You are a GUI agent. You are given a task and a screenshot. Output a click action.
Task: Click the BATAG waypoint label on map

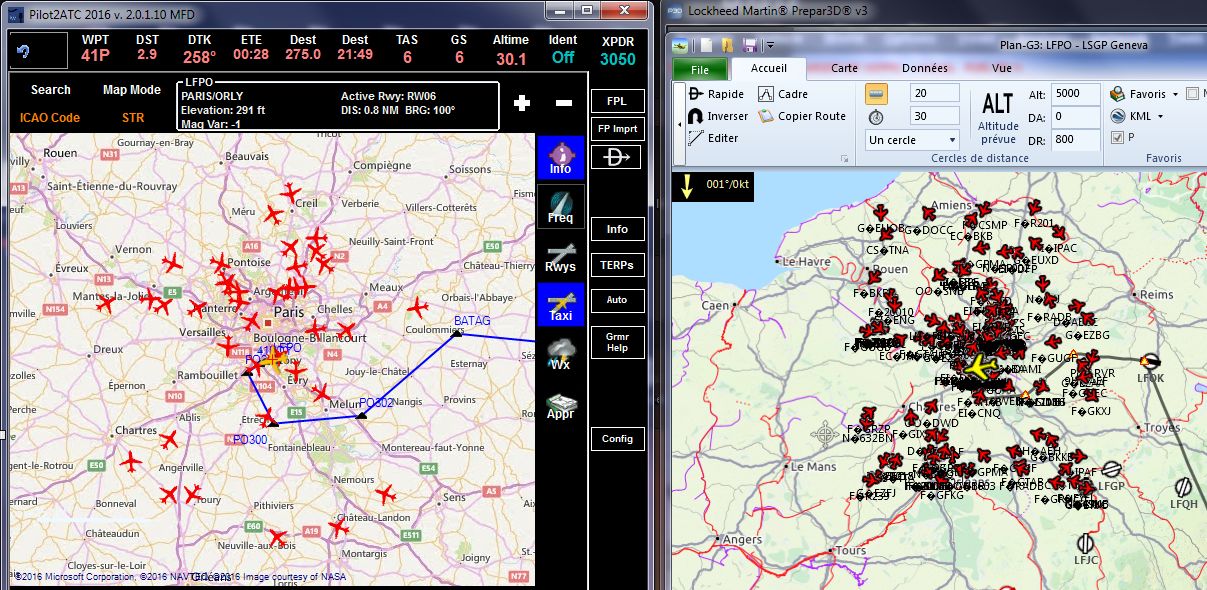click(x=472, y=321)
